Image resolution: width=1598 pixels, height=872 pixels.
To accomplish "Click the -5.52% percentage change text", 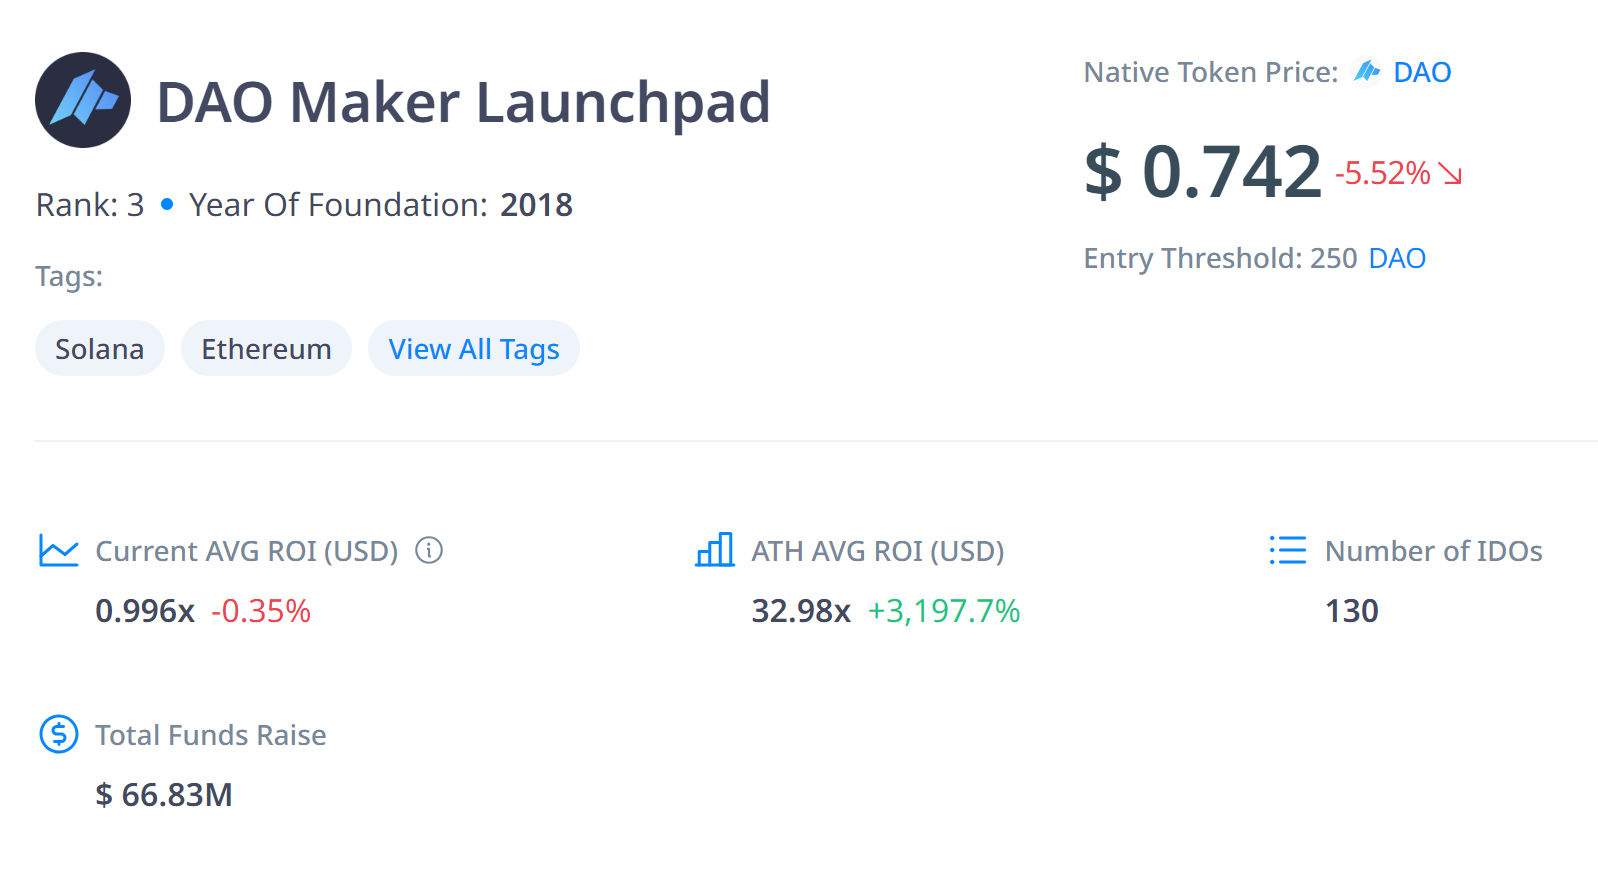I will point(1383,173).
